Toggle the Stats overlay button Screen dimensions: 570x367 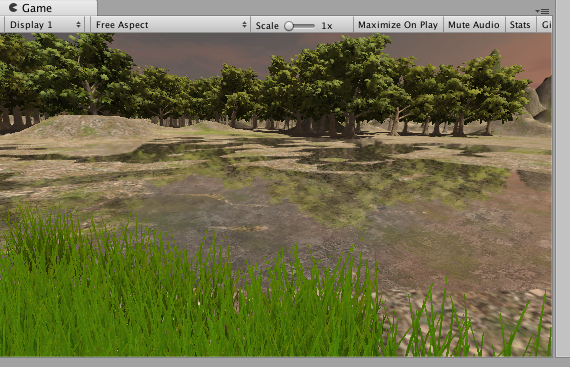pos(520,25)
